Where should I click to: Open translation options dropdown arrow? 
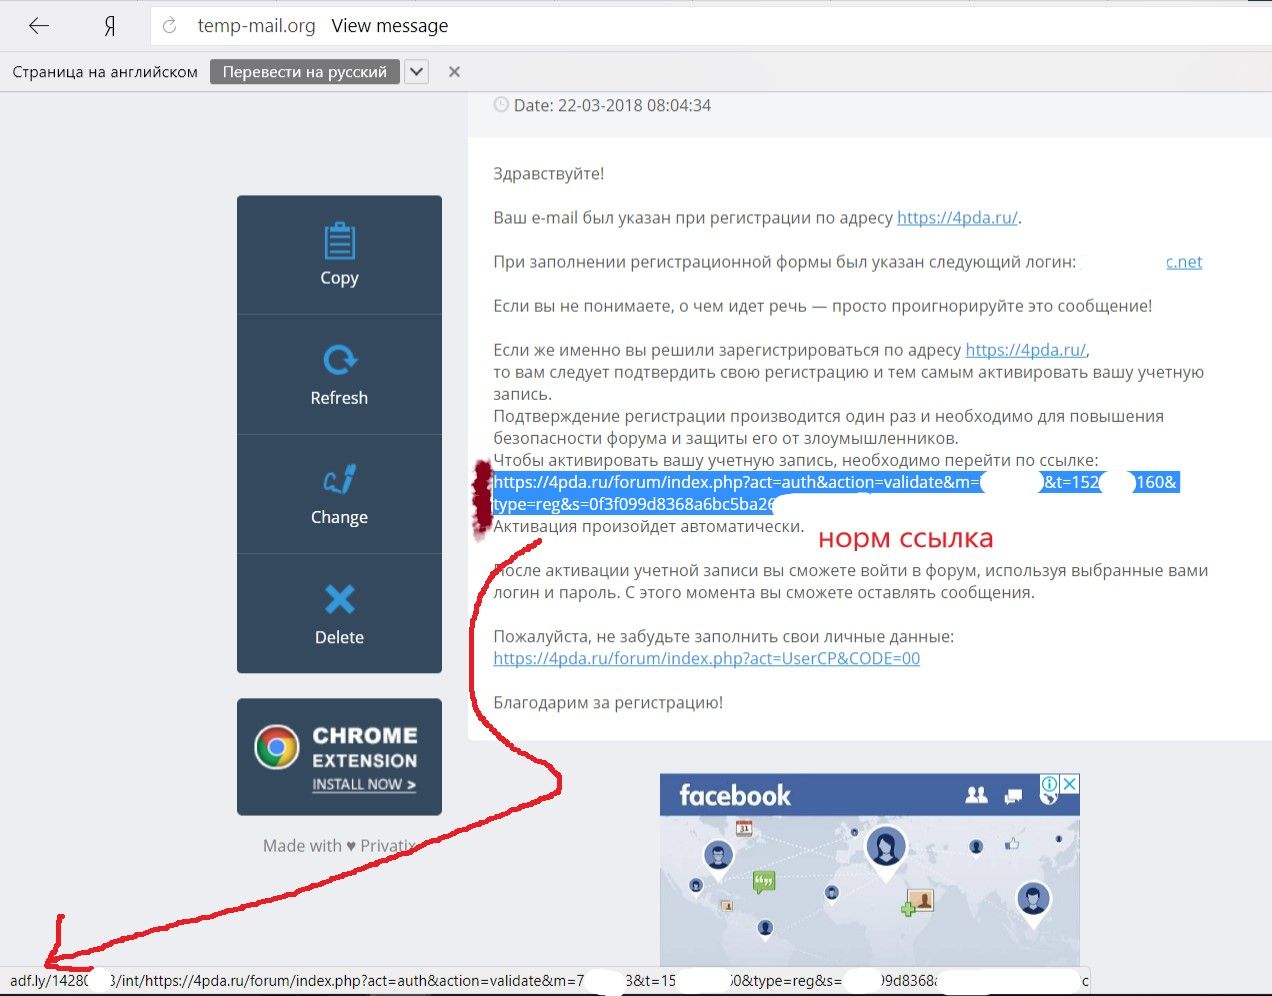pyautogui.click(x=417, y=72)
